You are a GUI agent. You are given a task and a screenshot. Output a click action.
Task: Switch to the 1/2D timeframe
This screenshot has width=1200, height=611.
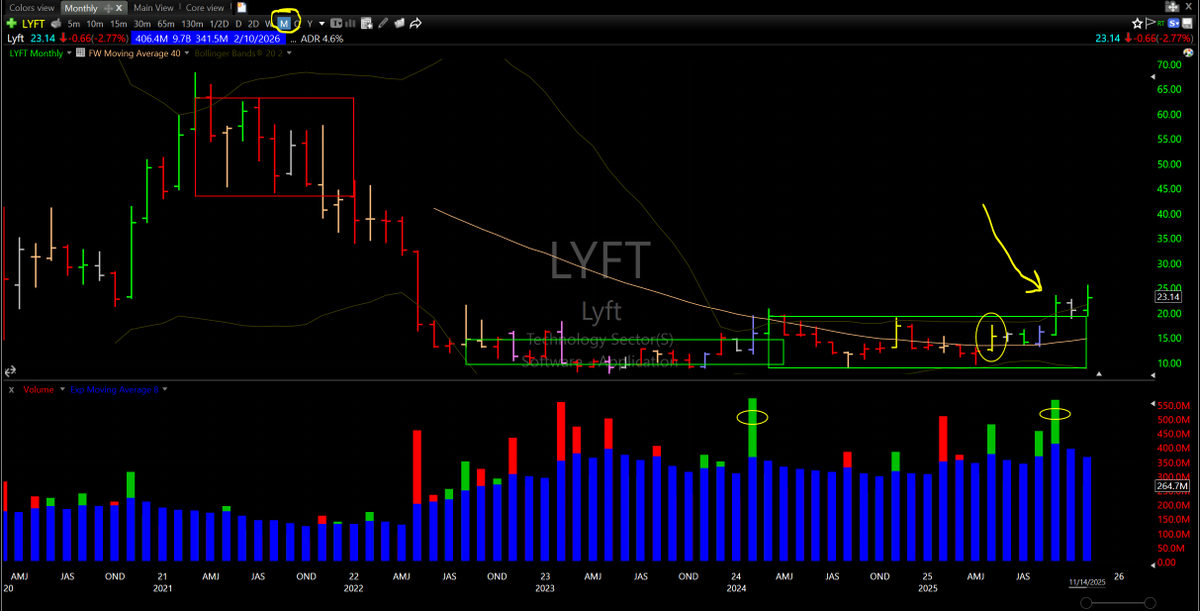pos(219,24)
